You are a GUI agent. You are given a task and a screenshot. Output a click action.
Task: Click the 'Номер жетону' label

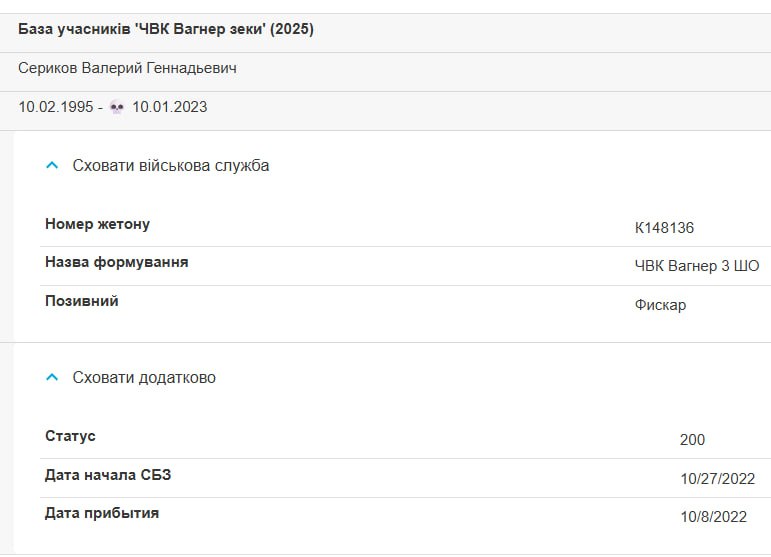click(x=97, y=224)
